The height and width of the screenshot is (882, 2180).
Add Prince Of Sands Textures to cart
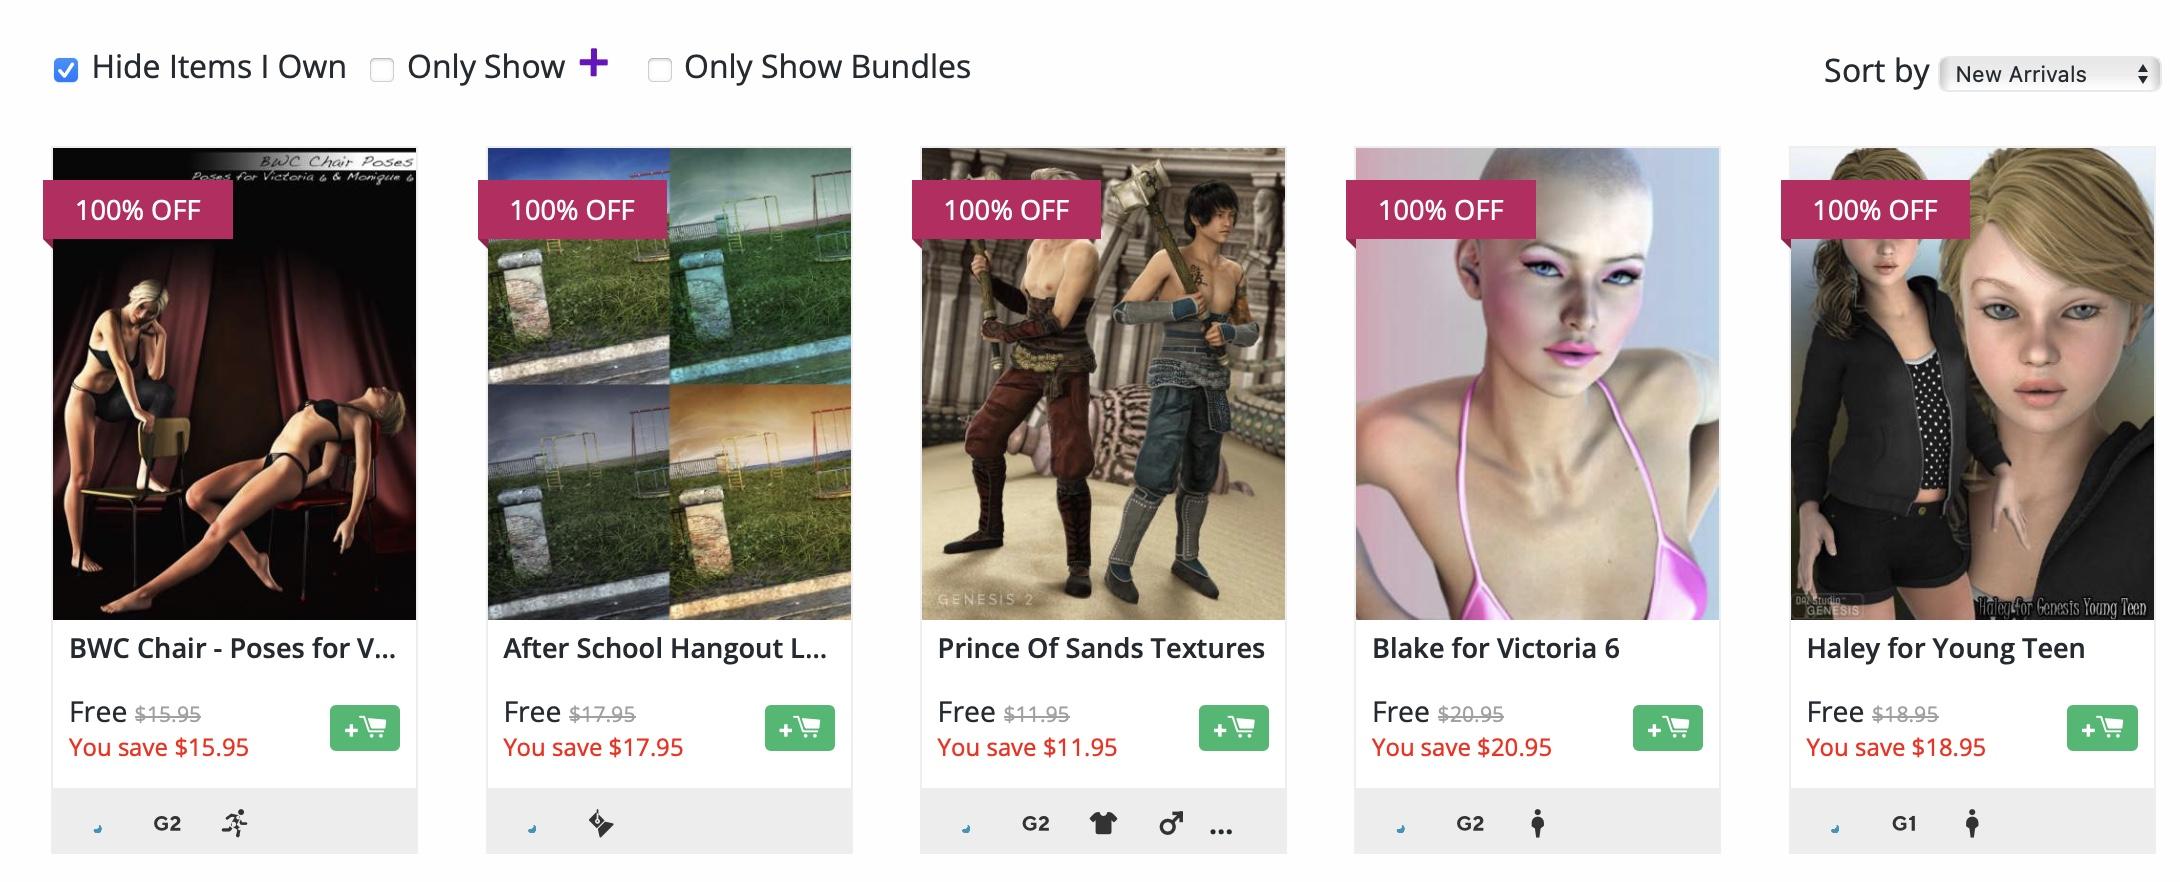coord(1233,728)
